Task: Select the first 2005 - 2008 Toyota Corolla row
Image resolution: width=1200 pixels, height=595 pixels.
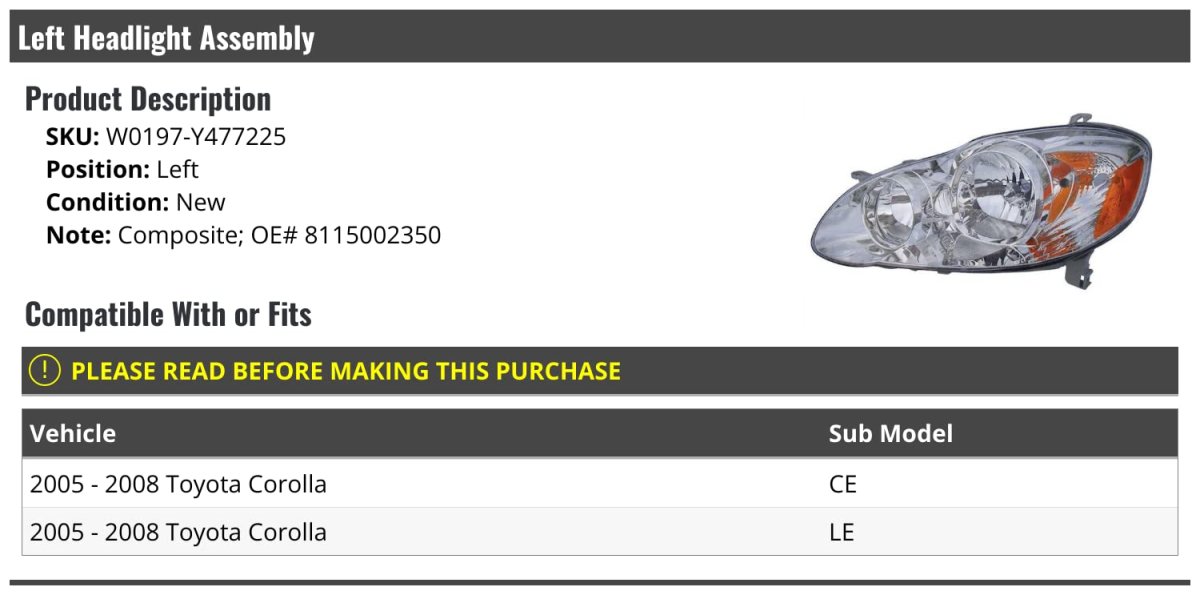Action: point(178,484)
